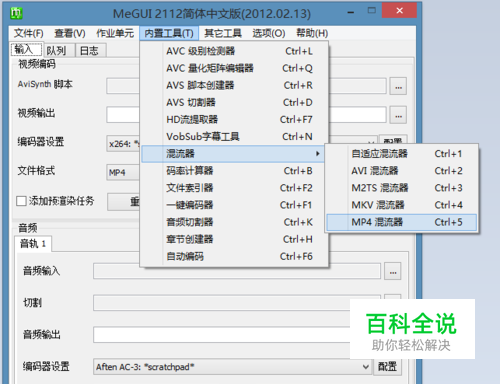500x384 pixels.
Task: Close the MeGUI window
Action: [x=399, y=11]
